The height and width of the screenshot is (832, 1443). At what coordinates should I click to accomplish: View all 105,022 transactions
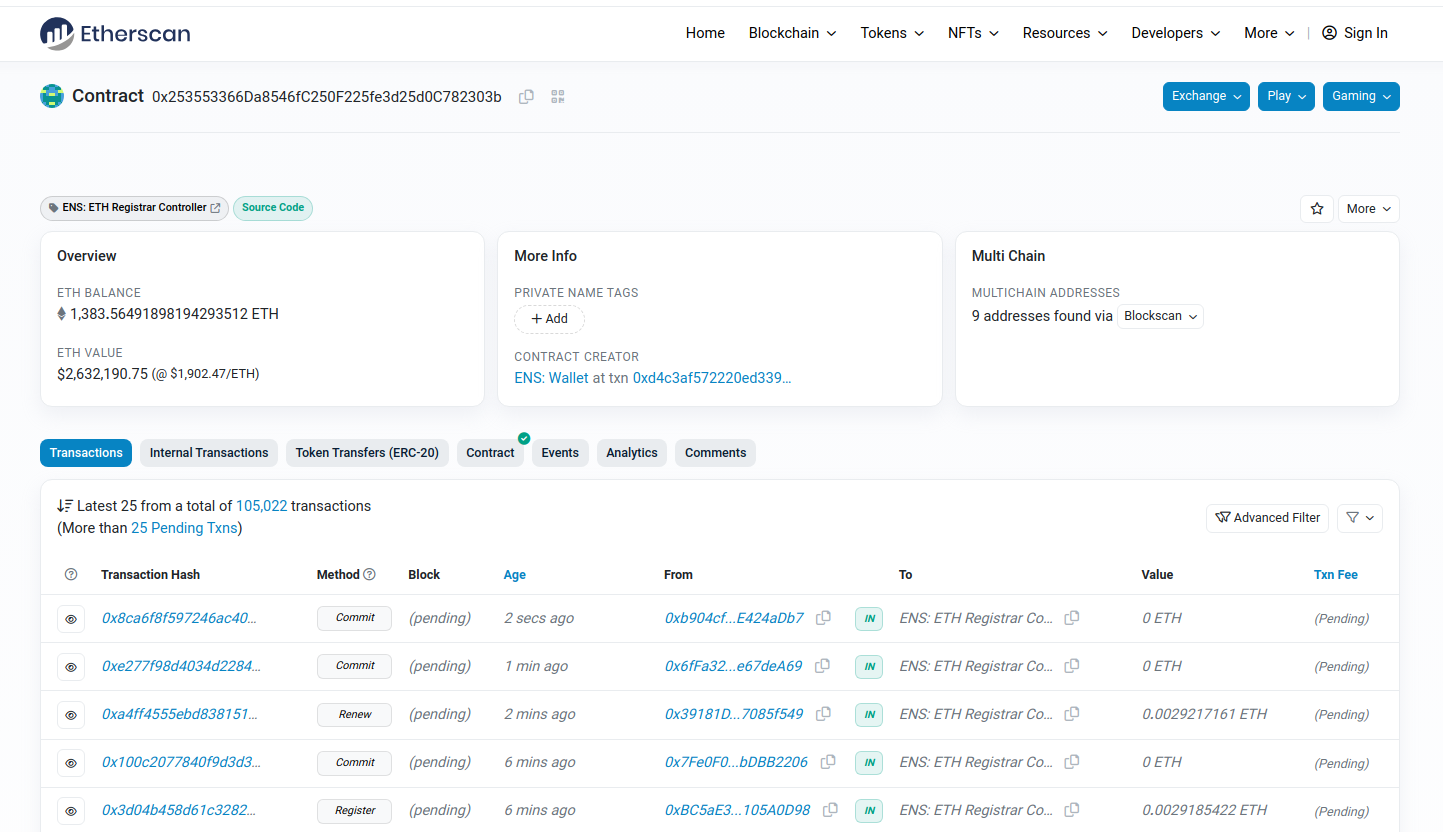[262, 506]
